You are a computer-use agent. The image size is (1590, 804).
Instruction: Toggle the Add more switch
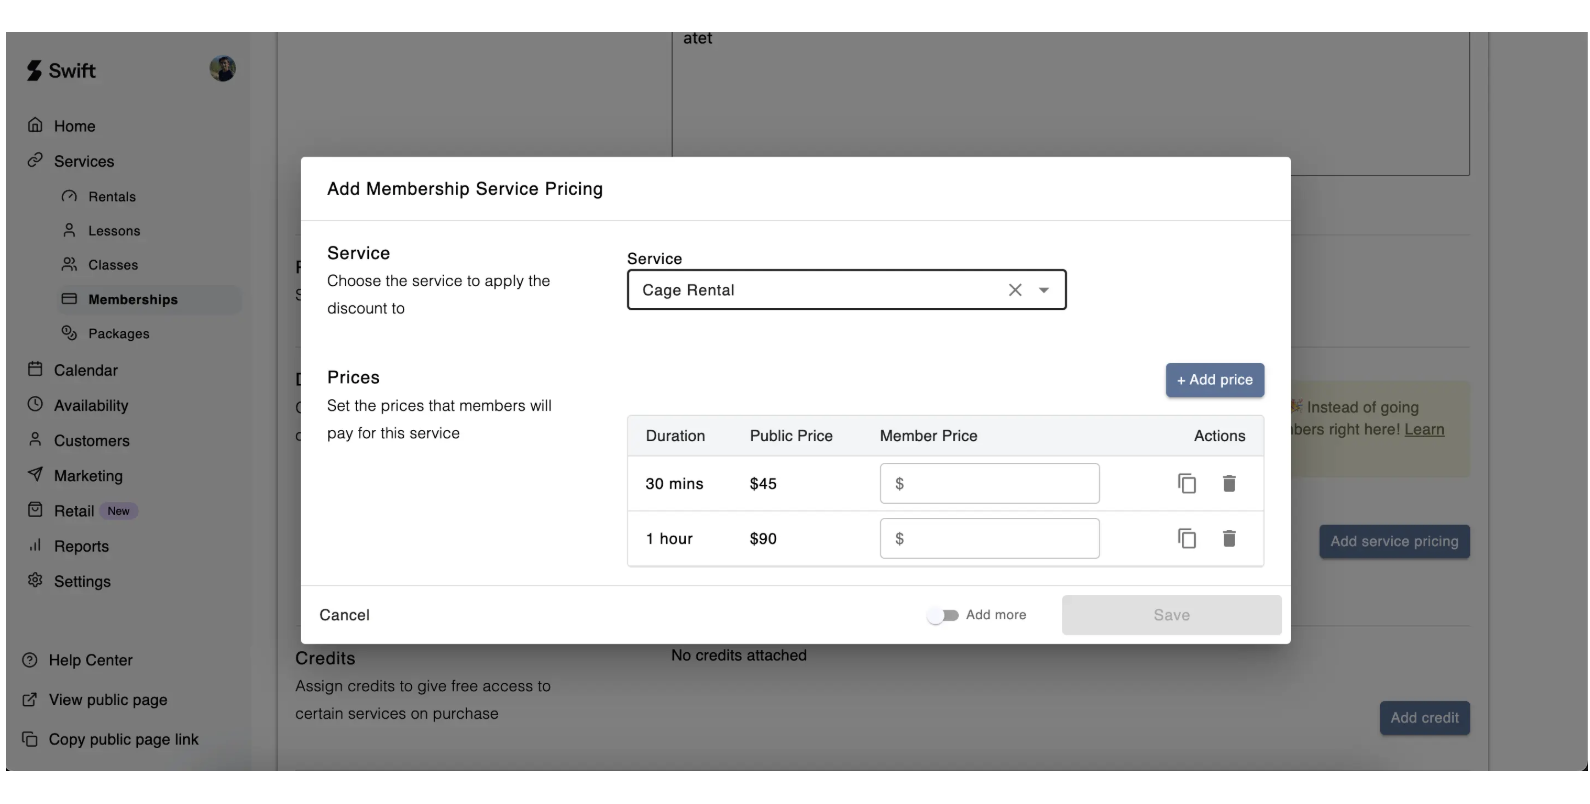pos(942,615)
